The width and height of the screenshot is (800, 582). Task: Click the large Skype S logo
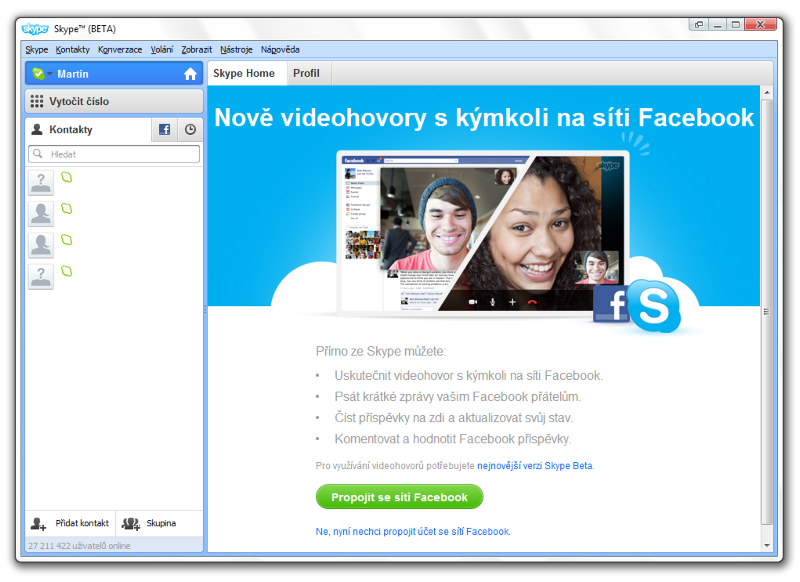[x=654, y=306]
